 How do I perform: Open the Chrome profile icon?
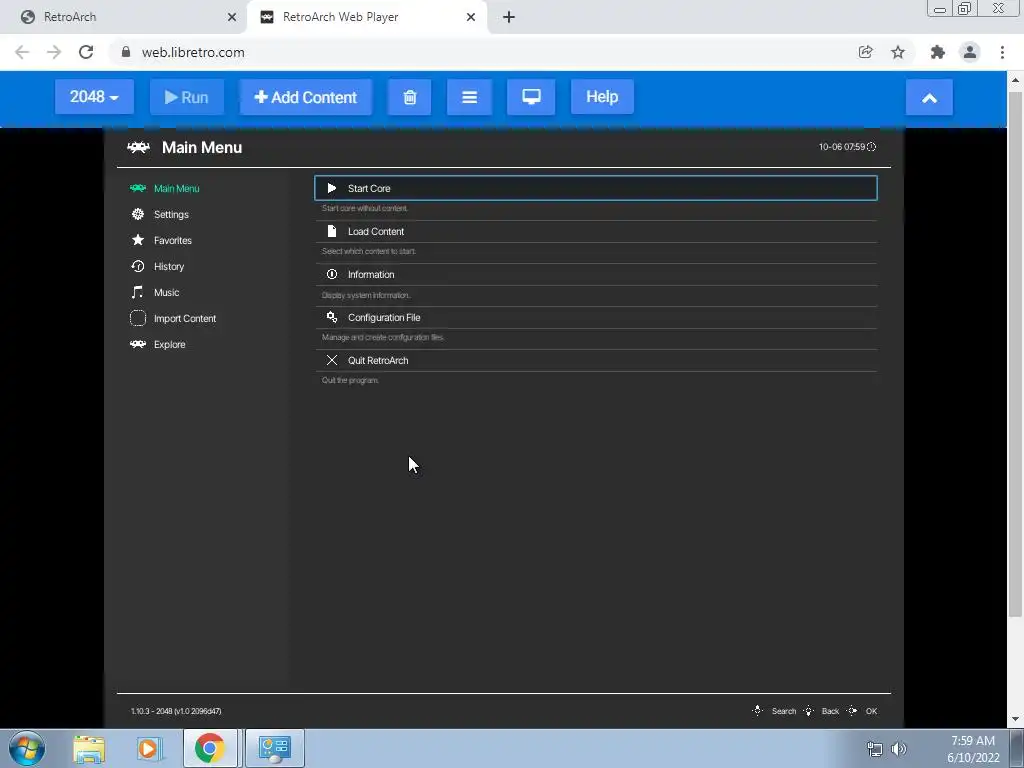[x=970, y=52]
